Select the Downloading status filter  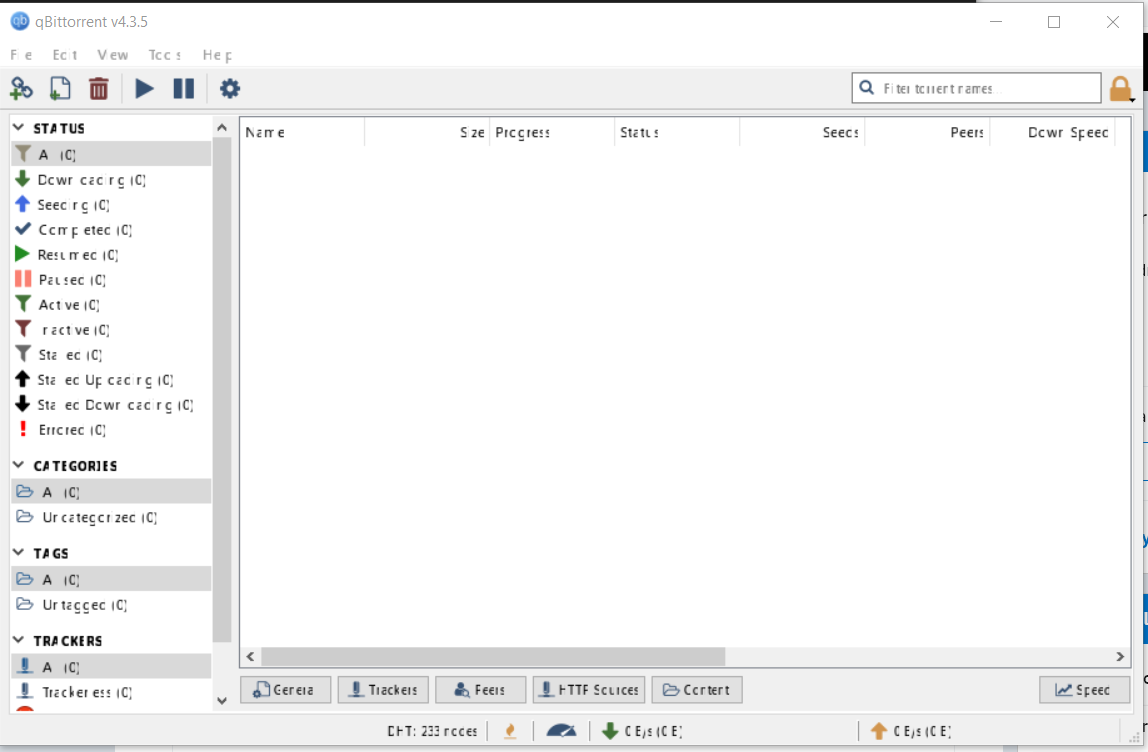(111, 179)
